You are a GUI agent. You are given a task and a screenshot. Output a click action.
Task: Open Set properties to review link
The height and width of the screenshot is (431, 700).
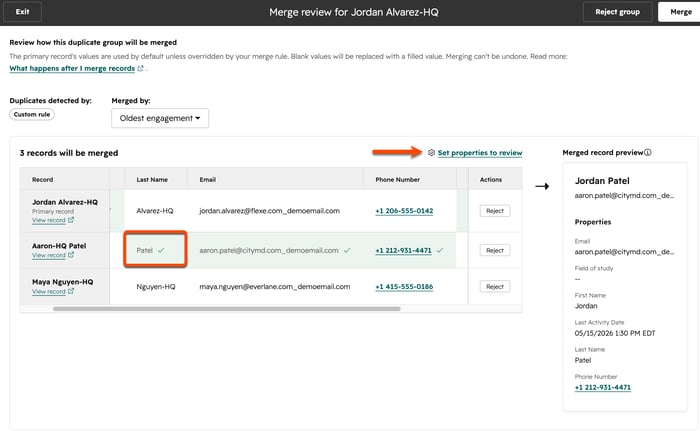(x=479, y=153)
